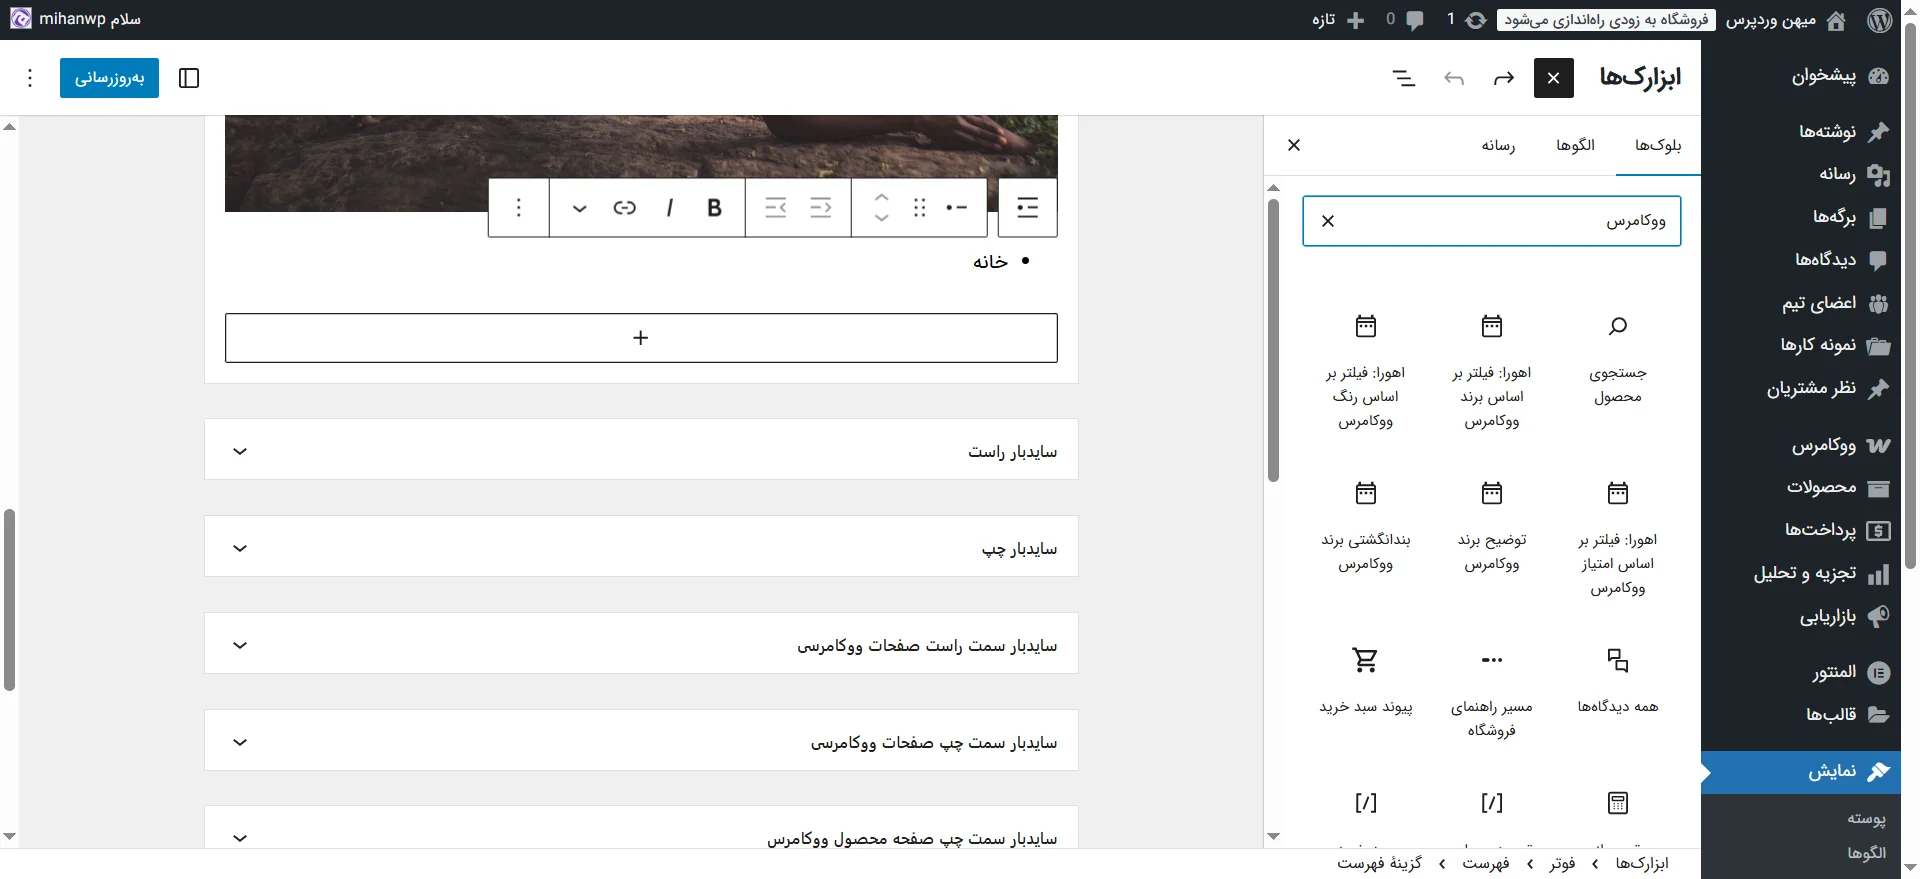Viewport: 1920px width, 879px height.
Task: Click the خانه list item text
Action: point(990,262)
